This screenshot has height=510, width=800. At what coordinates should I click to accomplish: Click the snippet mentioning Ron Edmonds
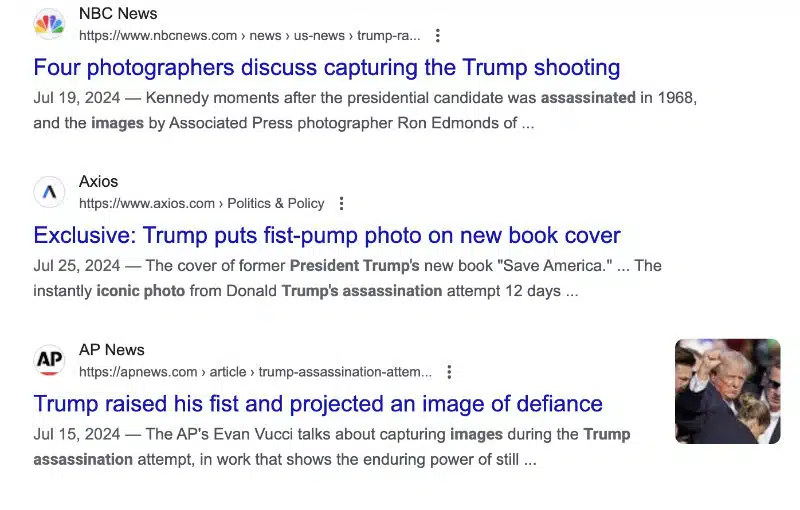(x=365, y=110)
